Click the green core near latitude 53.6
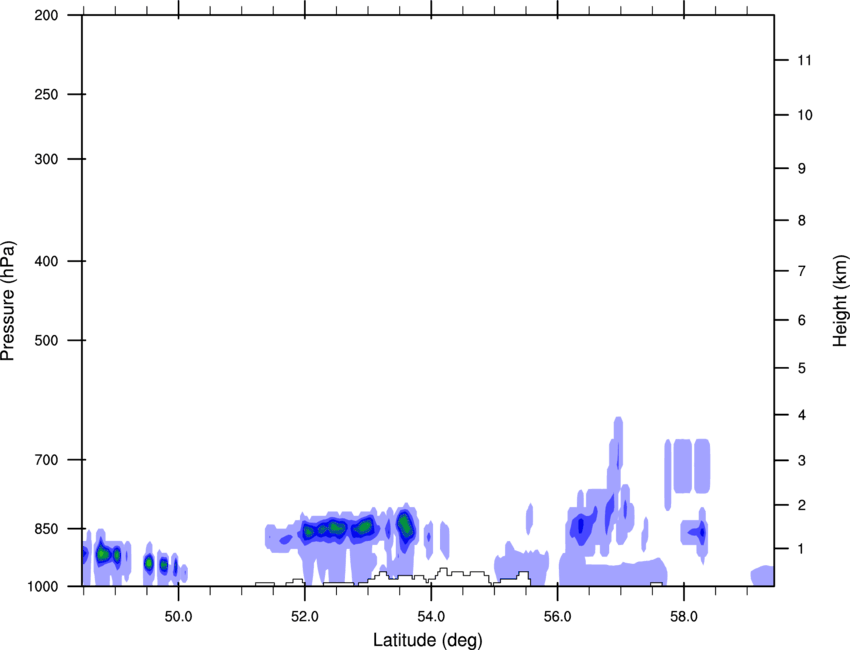This screenshot has width=850, height=650. [405, 525]
